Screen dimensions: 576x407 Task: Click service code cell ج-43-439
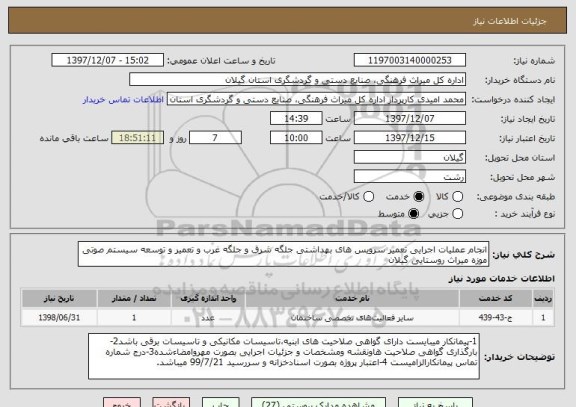pyautogui.click(x=495, y=317)
